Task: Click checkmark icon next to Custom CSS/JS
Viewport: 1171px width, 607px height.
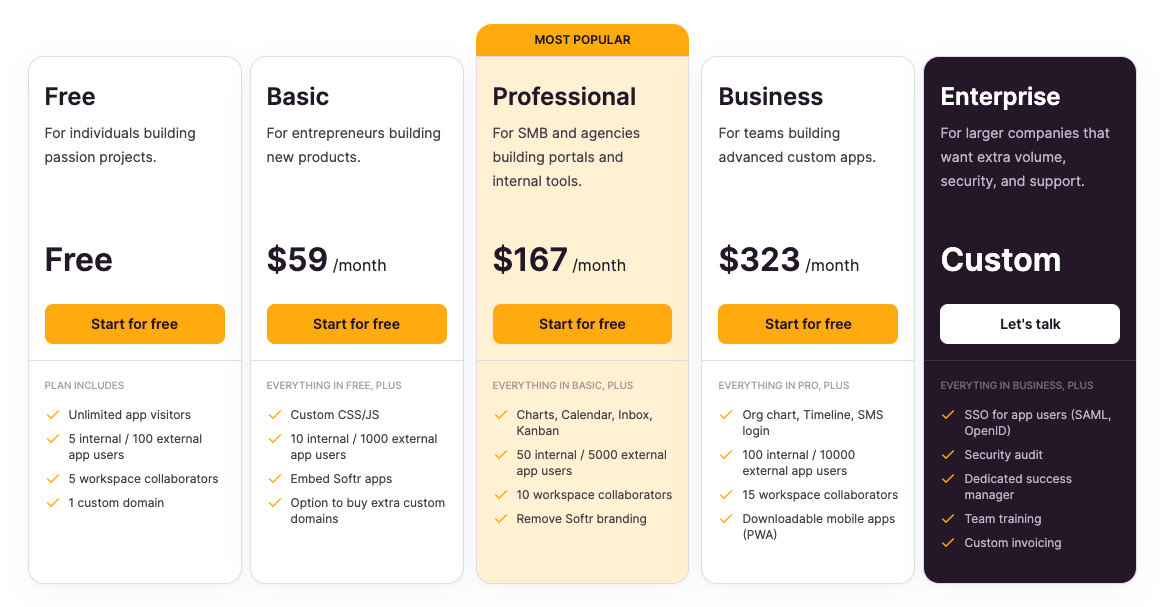Action: pos(275,415)
